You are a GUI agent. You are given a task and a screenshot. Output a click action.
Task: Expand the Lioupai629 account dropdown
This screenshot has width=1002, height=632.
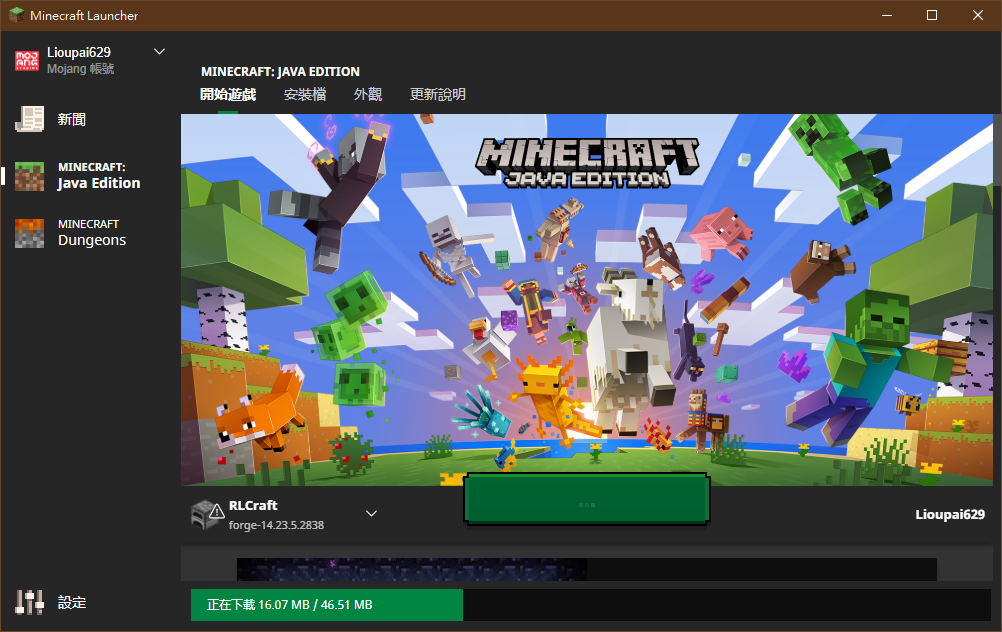coord(160,52)
